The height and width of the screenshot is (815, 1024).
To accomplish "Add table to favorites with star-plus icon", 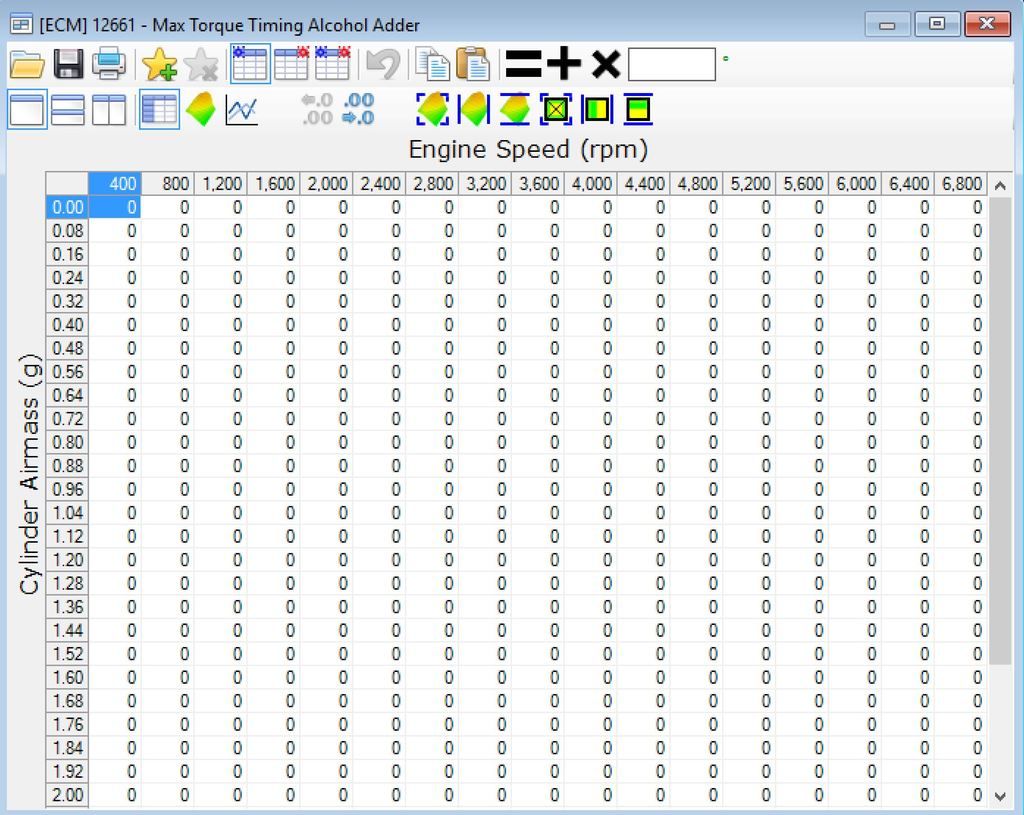I will point(159,65).
